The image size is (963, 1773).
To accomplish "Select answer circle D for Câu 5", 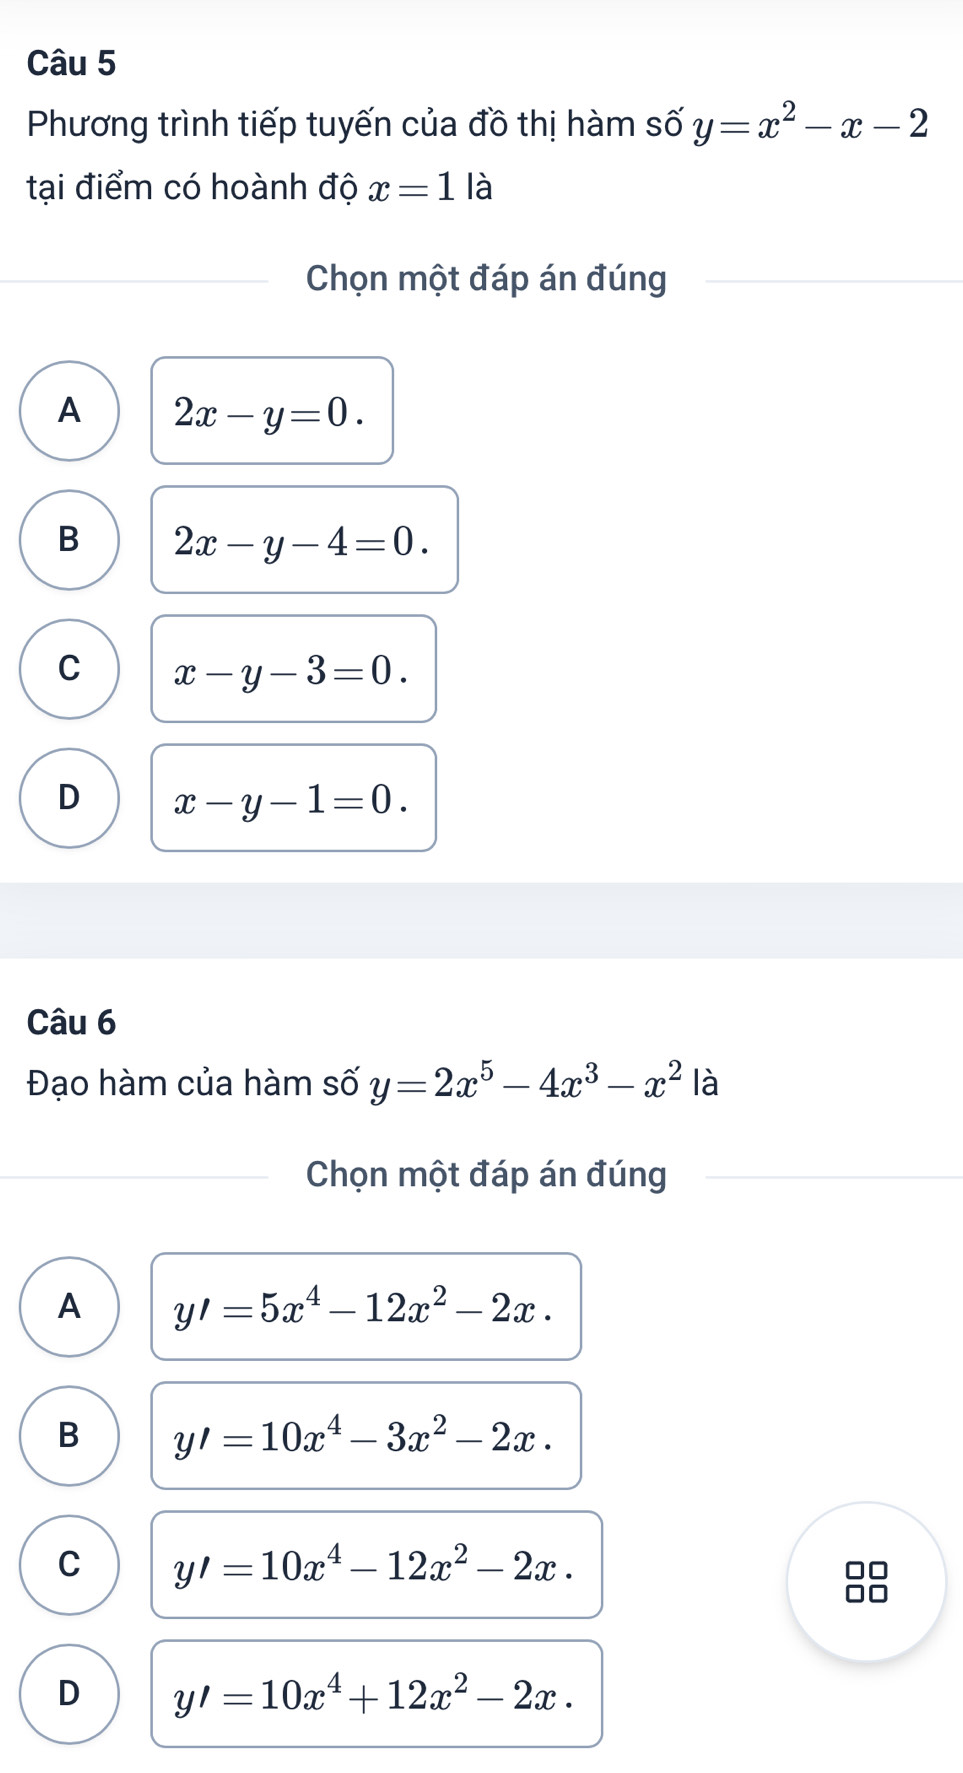I will tap(69, 798).
